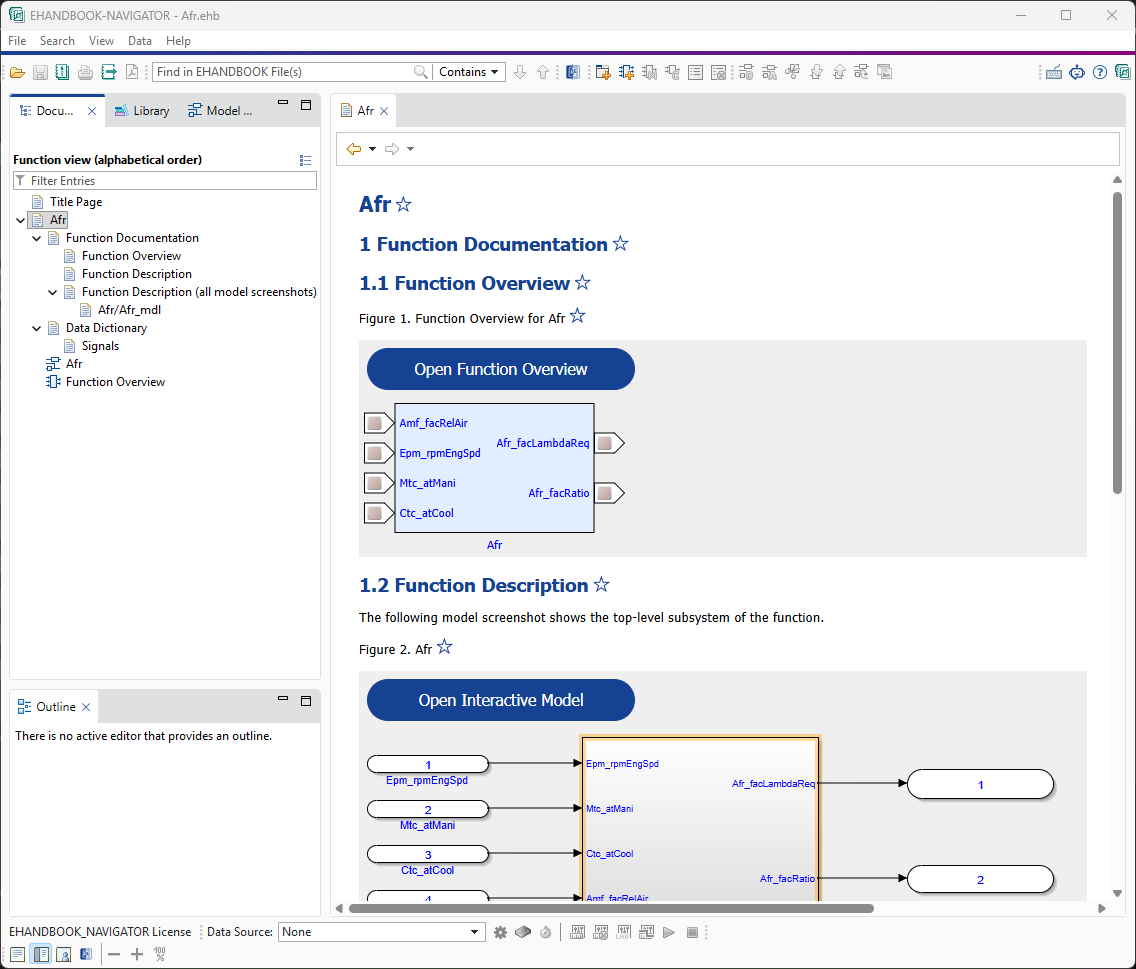Open the back history dropdown arrow
The width and height of the screenshot is (1136, 969).
tap(372, 149)
